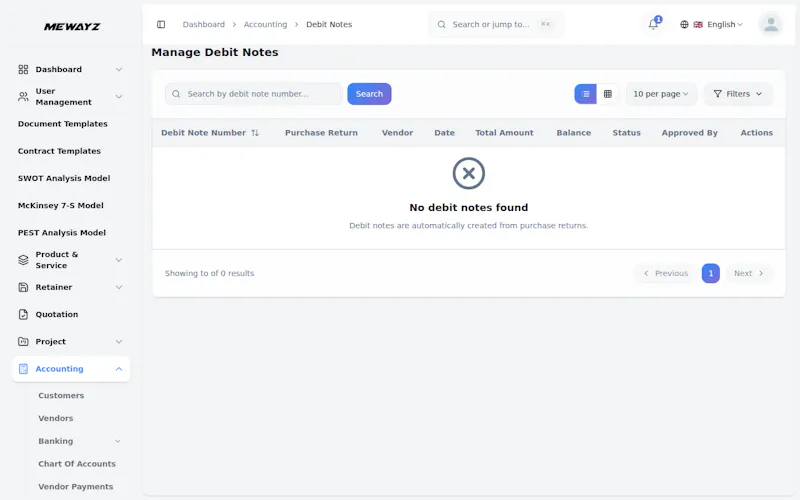Switch to list view

click(x=586, y=94)
